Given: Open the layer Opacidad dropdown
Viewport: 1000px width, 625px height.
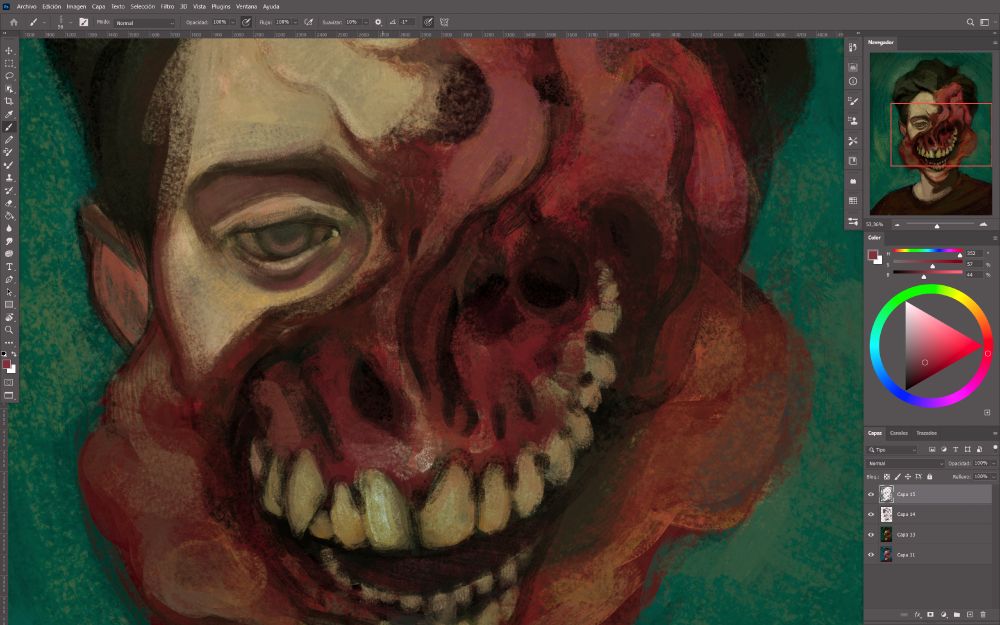Looking at the screenshot, I should (x=992, y=464).
